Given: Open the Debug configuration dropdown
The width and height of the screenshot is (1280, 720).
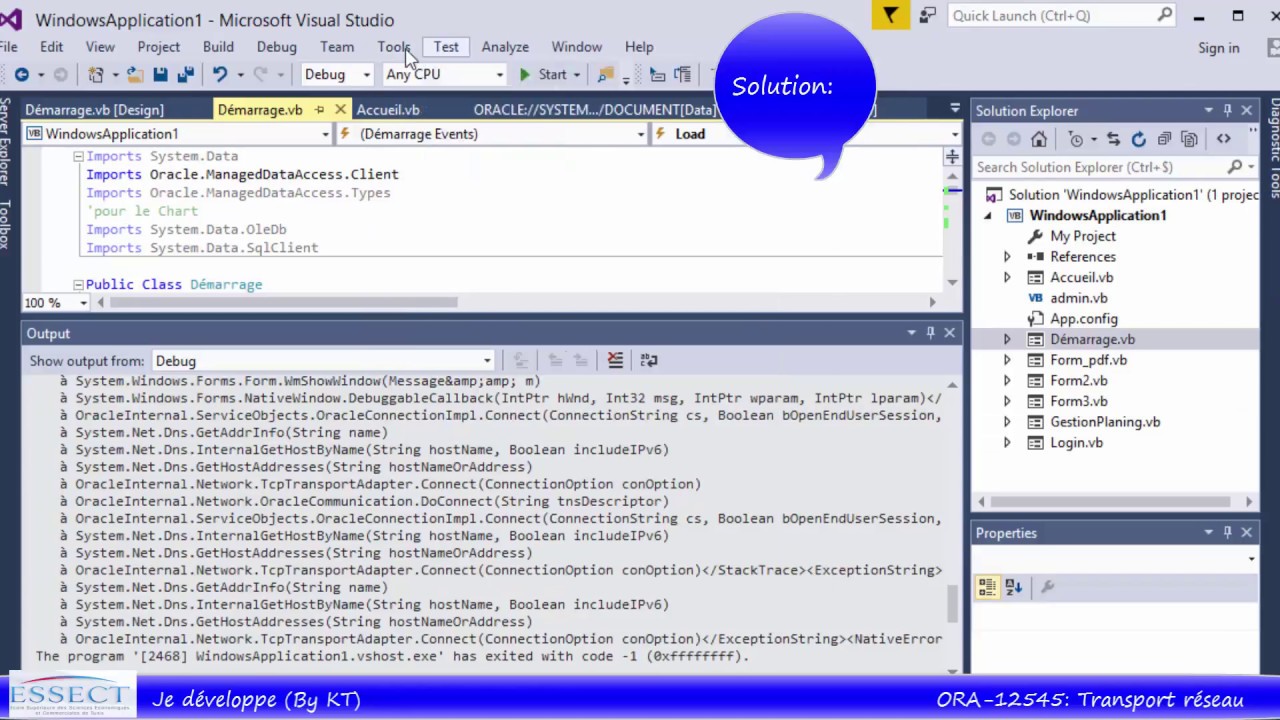Looking at the screenshot, I should [366, 74].
